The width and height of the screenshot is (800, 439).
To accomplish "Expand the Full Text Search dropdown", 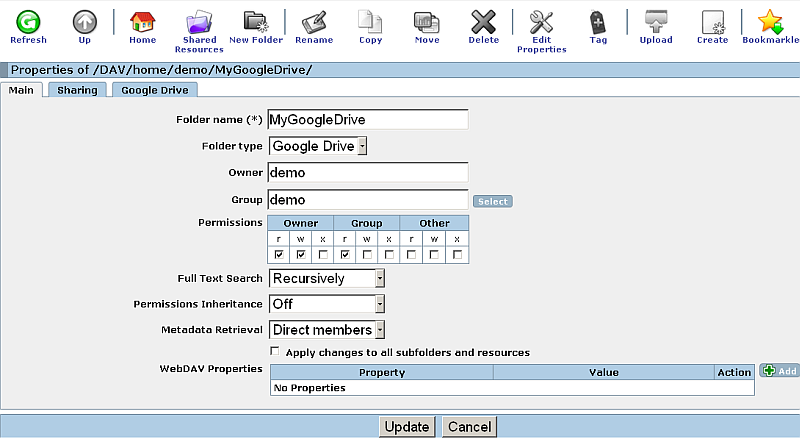I will click(x=327, y=278).
